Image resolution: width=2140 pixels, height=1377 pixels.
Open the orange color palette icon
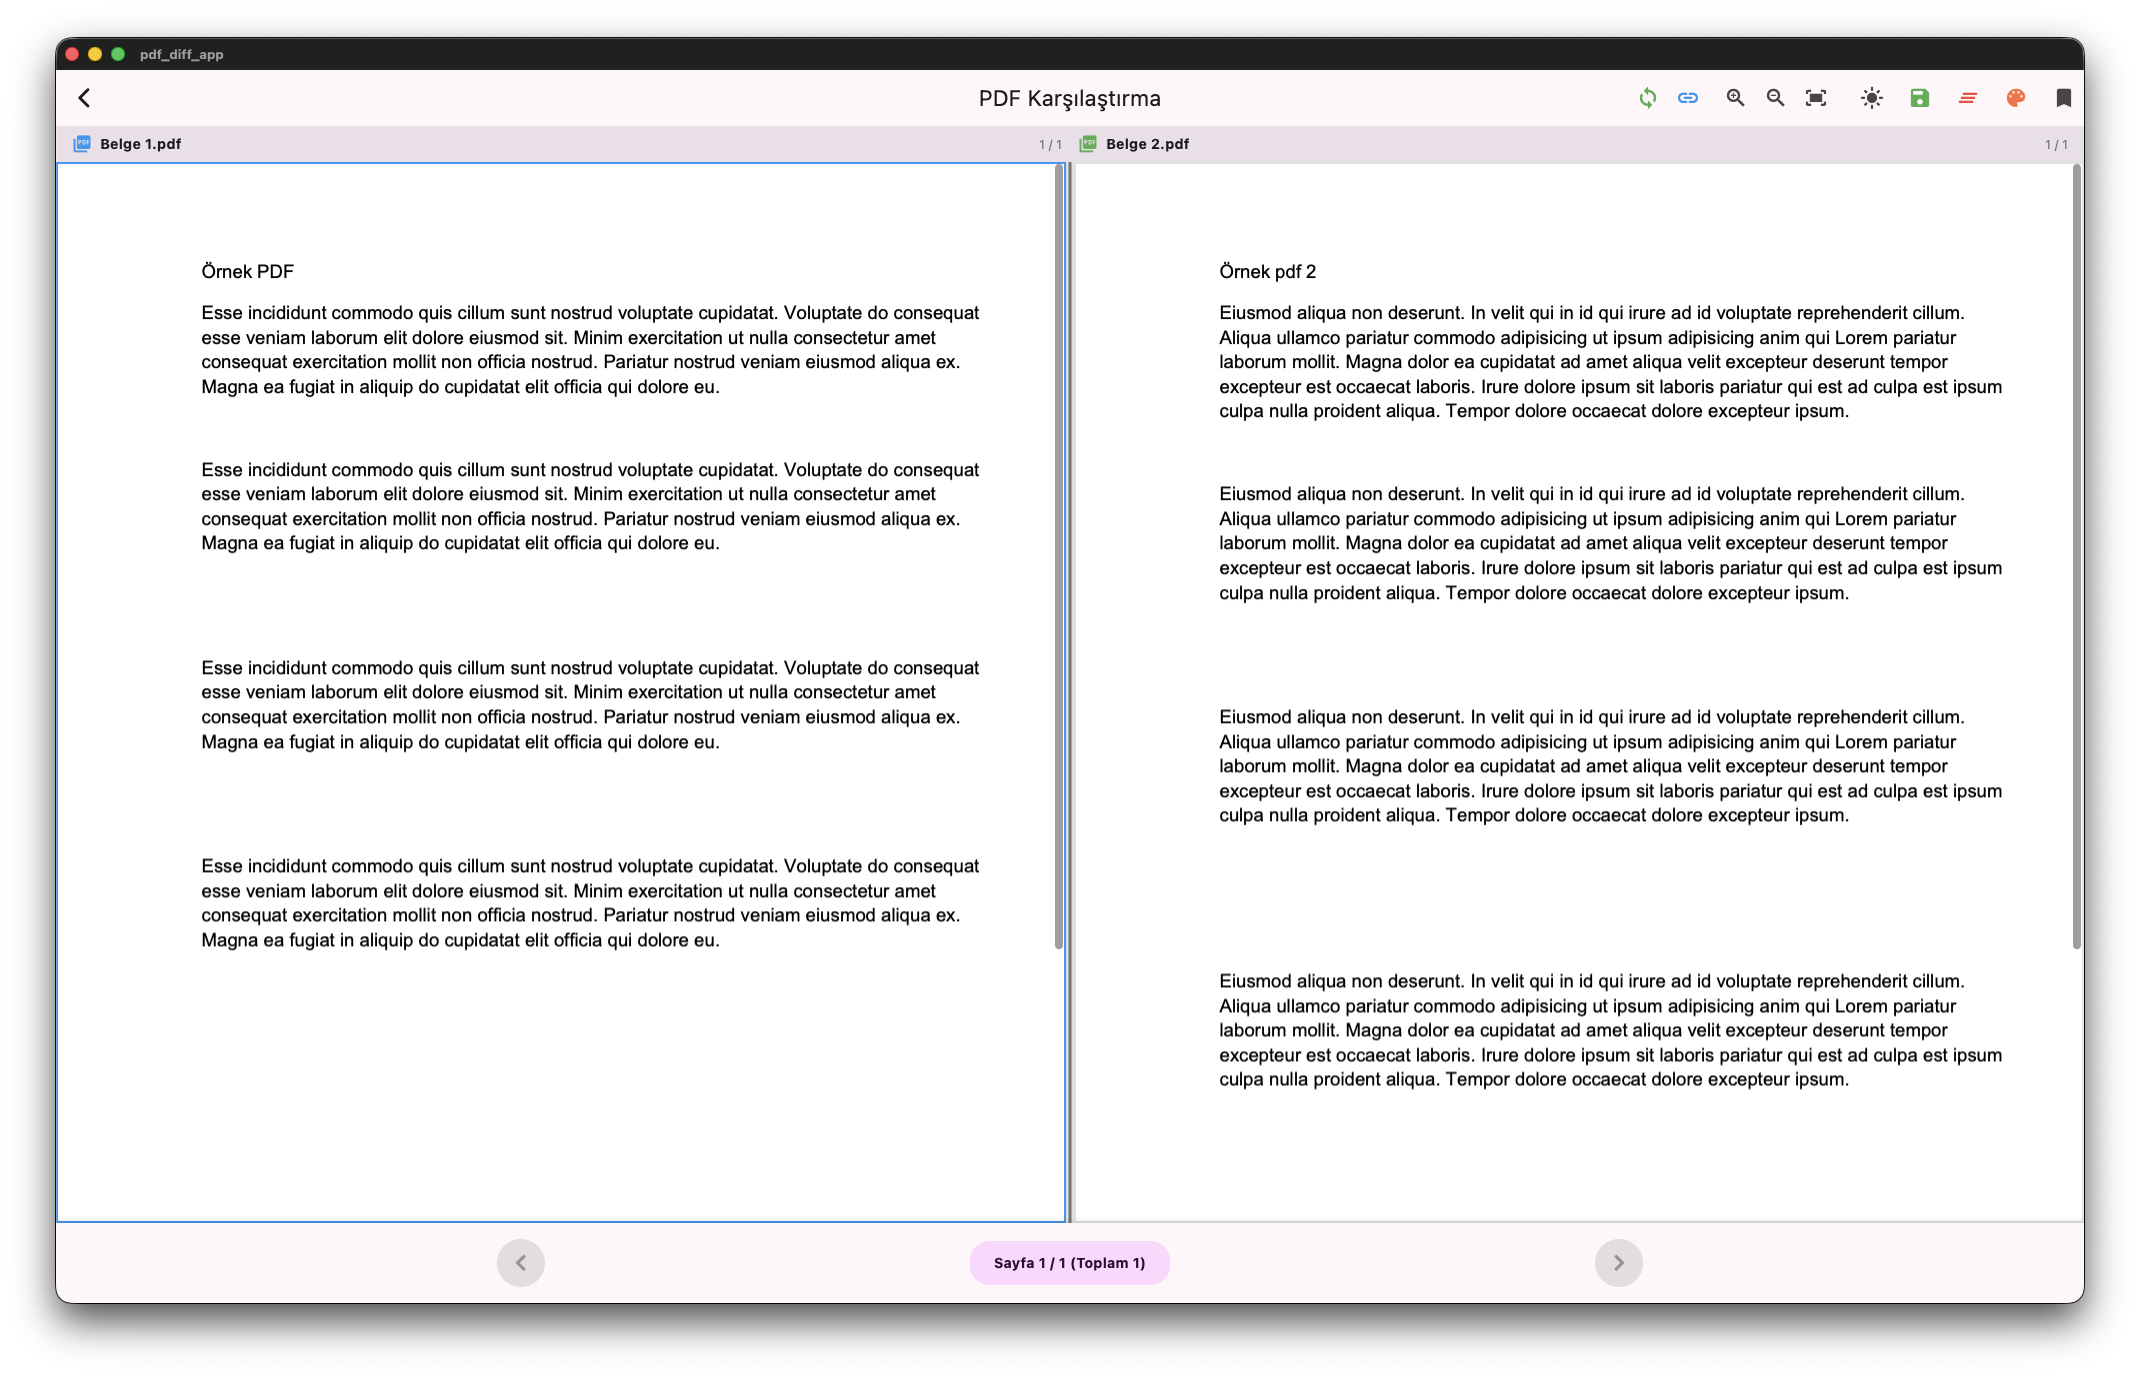[2015, 98]
